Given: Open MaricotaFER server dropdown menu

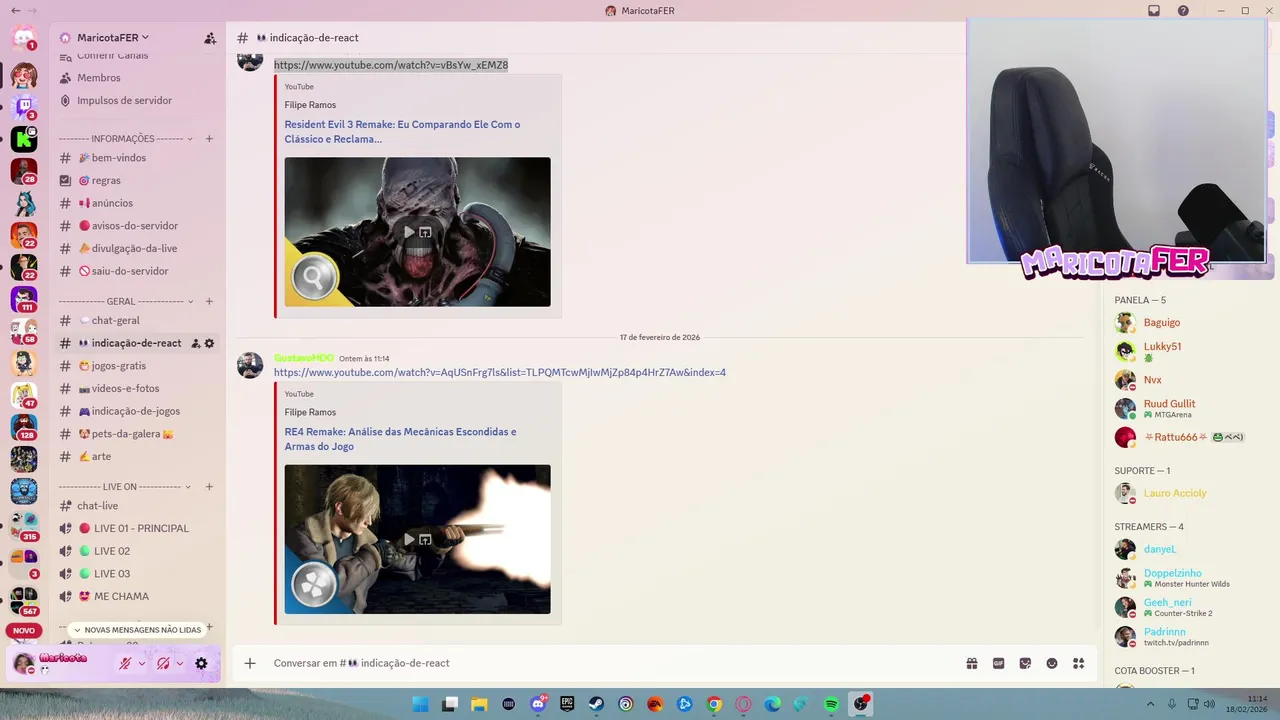Looking at the screenshot, I should tap(113, 38).
